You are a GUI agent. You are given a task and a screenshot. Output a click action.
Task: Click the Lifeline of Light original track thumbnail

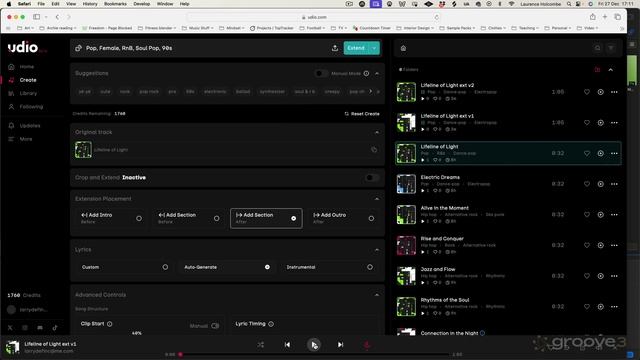pyautogui.click(x=83, y=149)
